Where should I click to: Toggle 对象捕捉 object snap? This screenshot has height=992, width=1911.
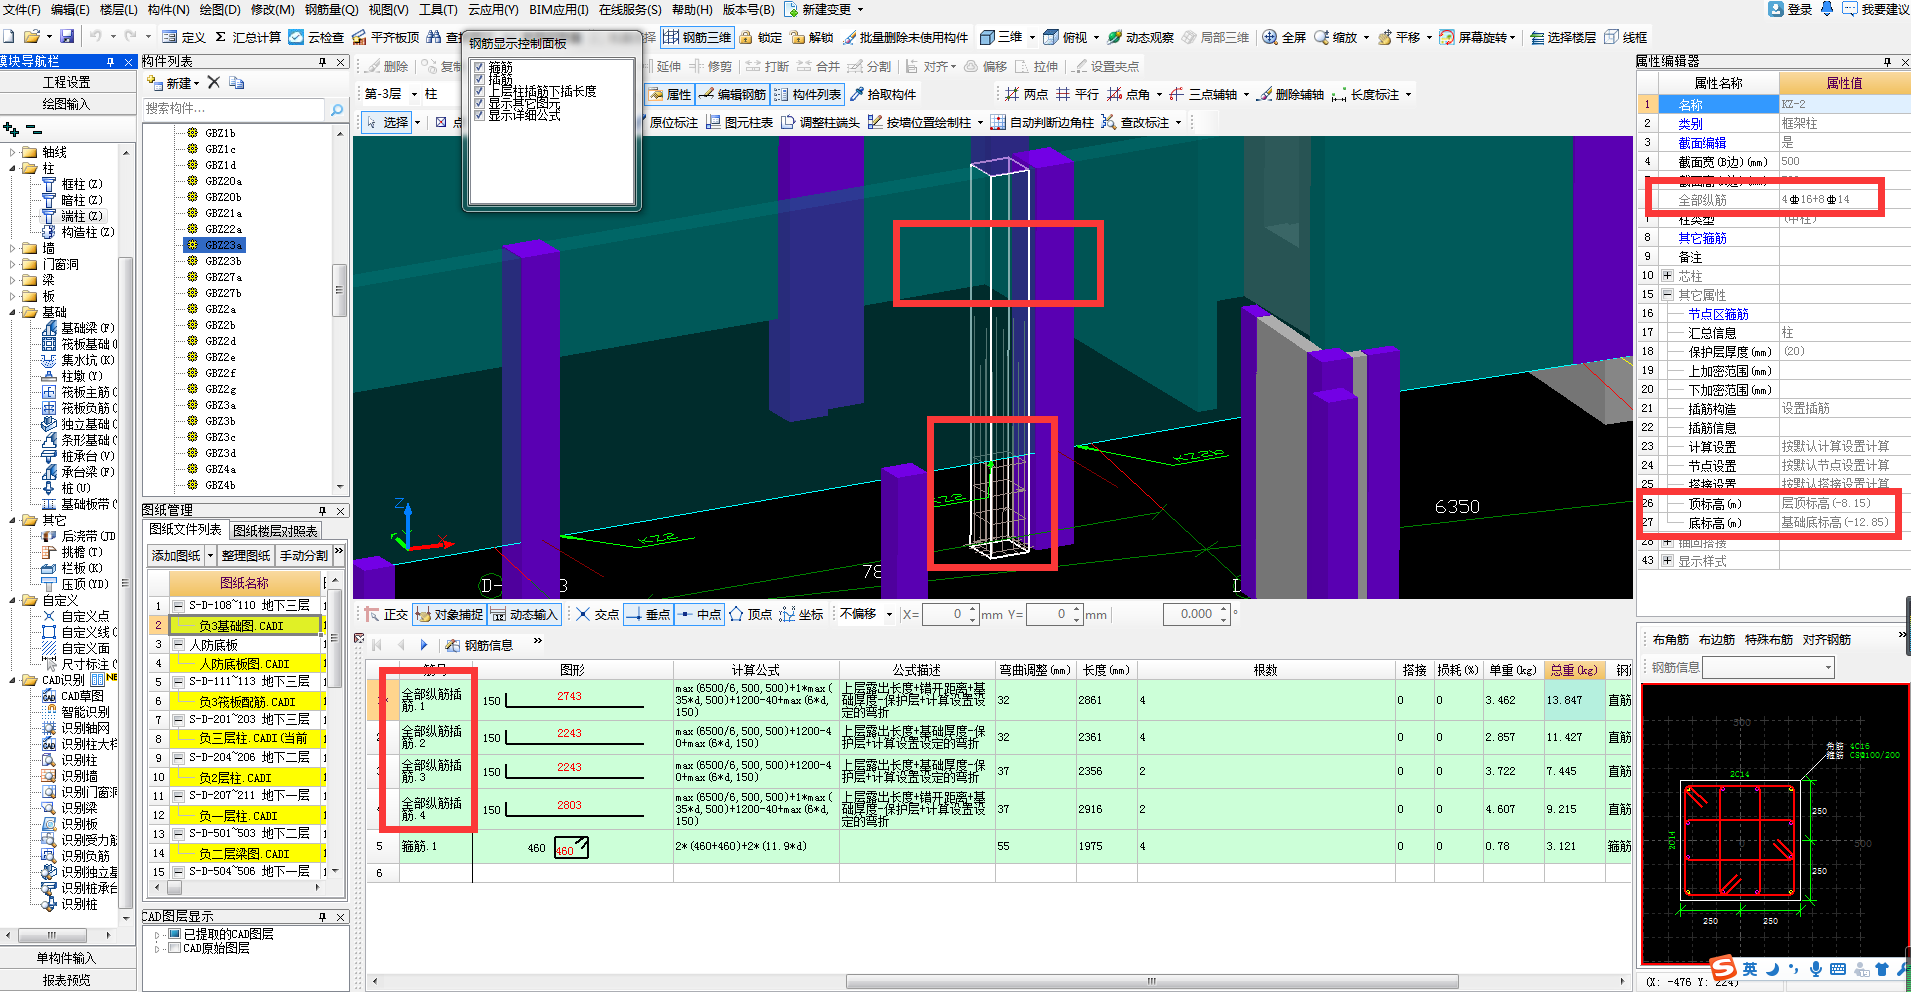pyautogui.click(x=449, y=614)
